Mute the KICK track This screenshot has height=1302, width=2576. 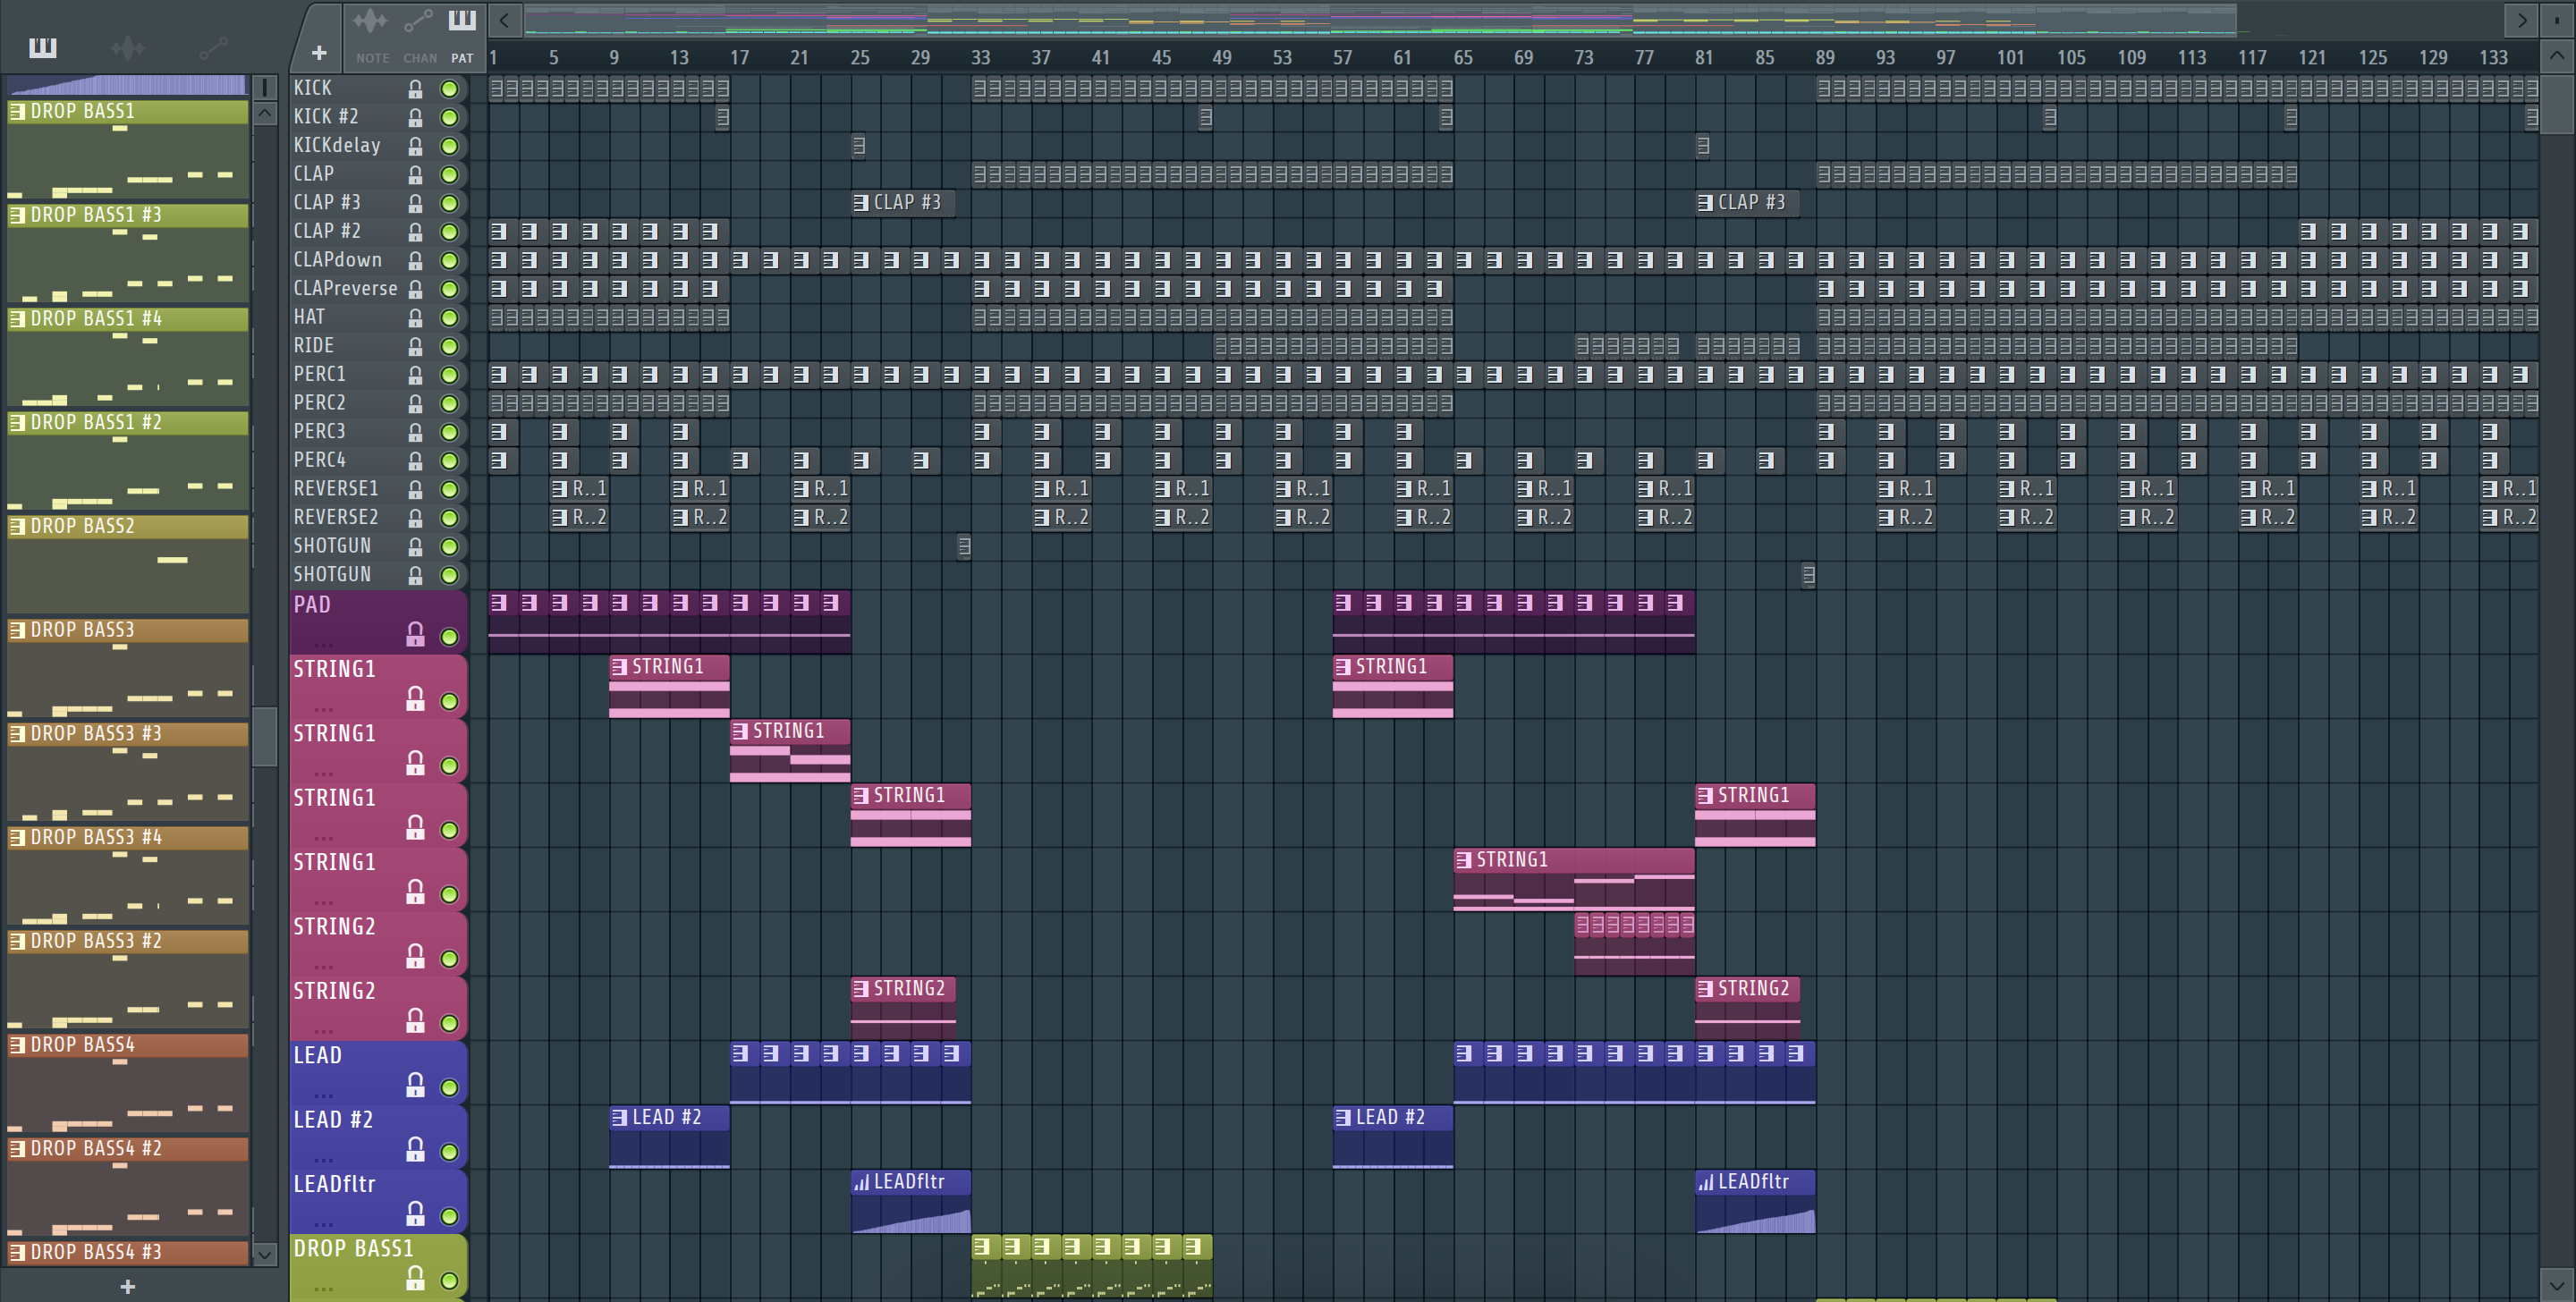[x=450, y=89]
